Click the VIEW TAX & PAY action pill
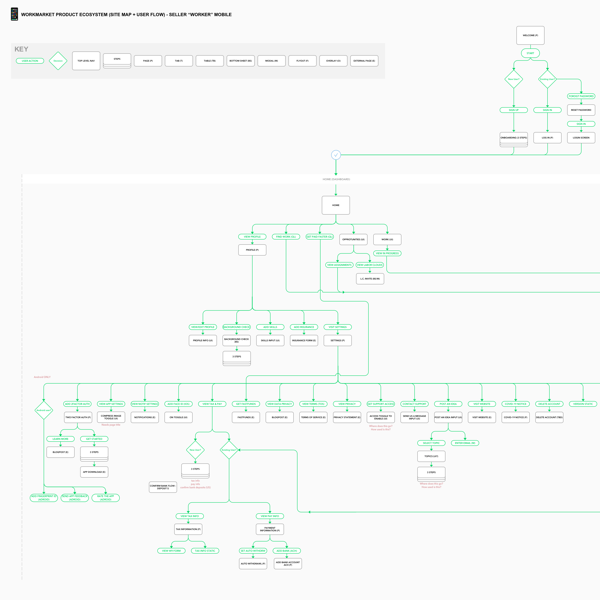 coord(212,404)
